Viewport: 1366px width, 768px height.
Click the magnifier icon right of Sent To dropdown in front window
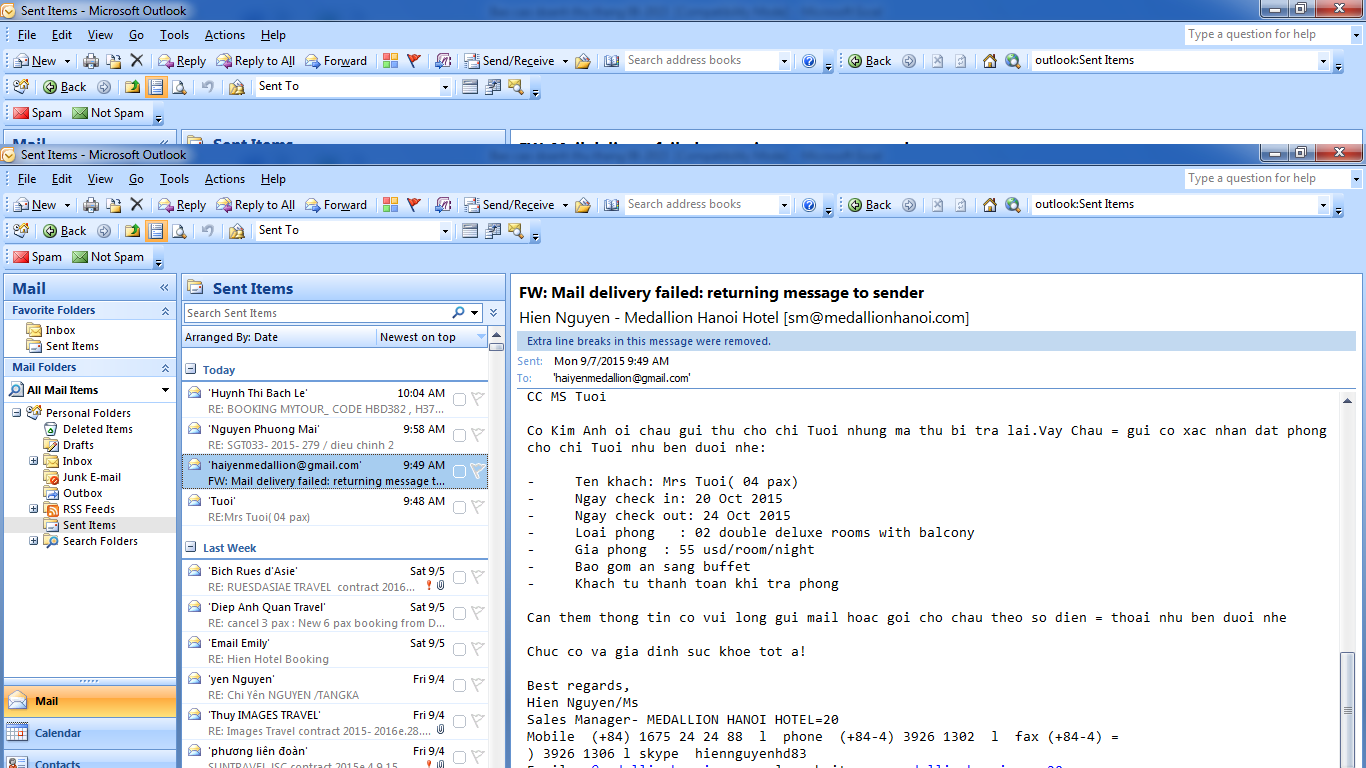click(x=516, y=231)
